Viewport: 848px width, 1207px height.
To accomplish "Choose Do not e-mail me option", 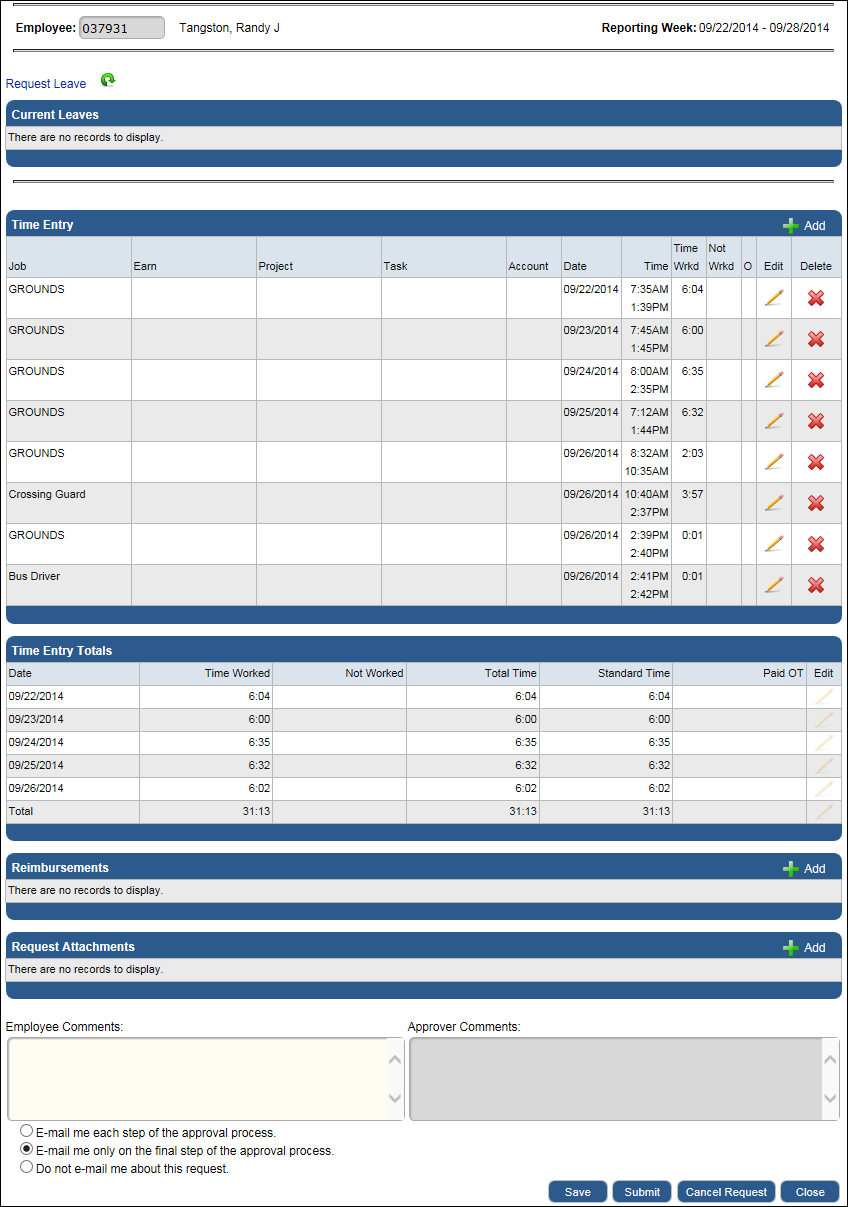I will click(27, 1168).
